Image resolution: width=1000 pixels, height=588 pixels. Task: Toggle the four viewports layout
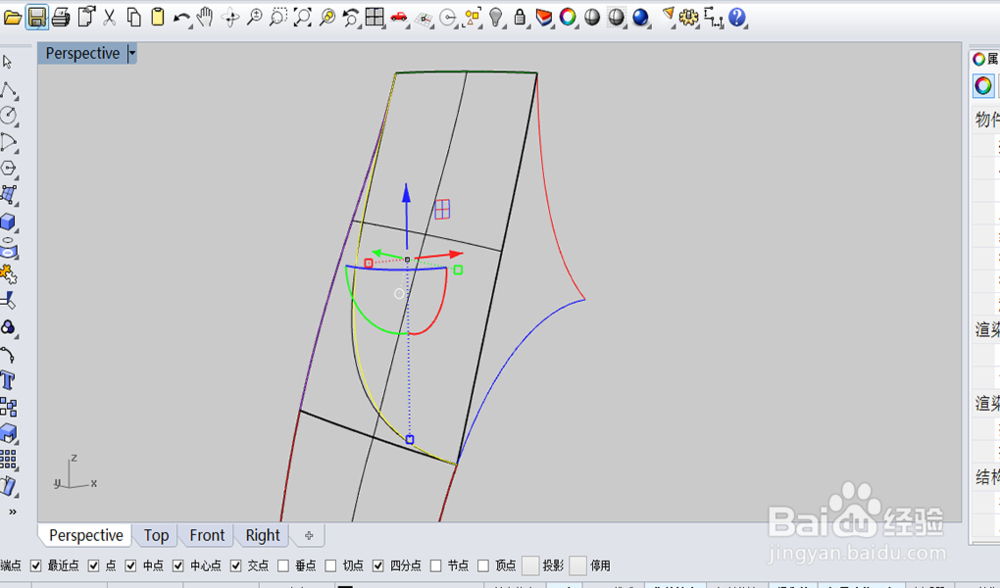tap(375, 17)
